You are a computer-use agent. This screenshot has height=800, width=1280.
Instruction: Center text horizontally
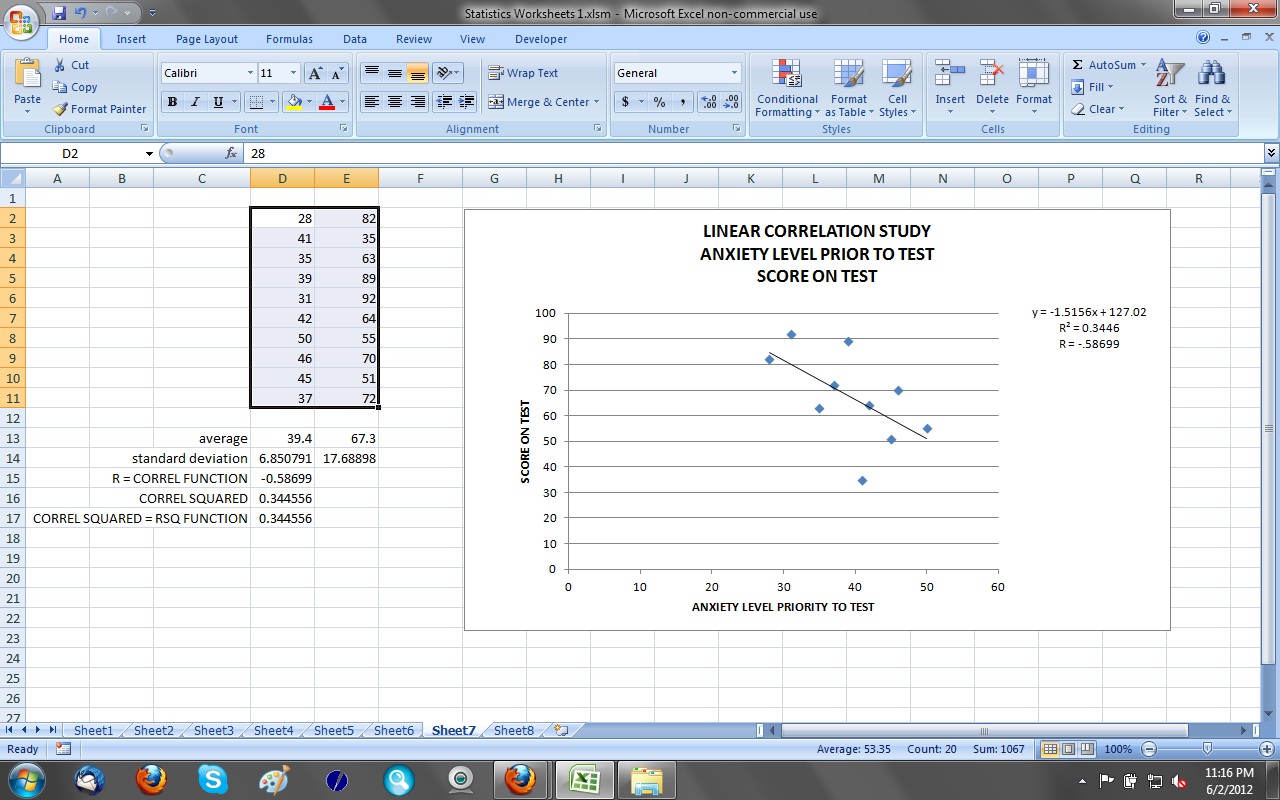point(395,102)
